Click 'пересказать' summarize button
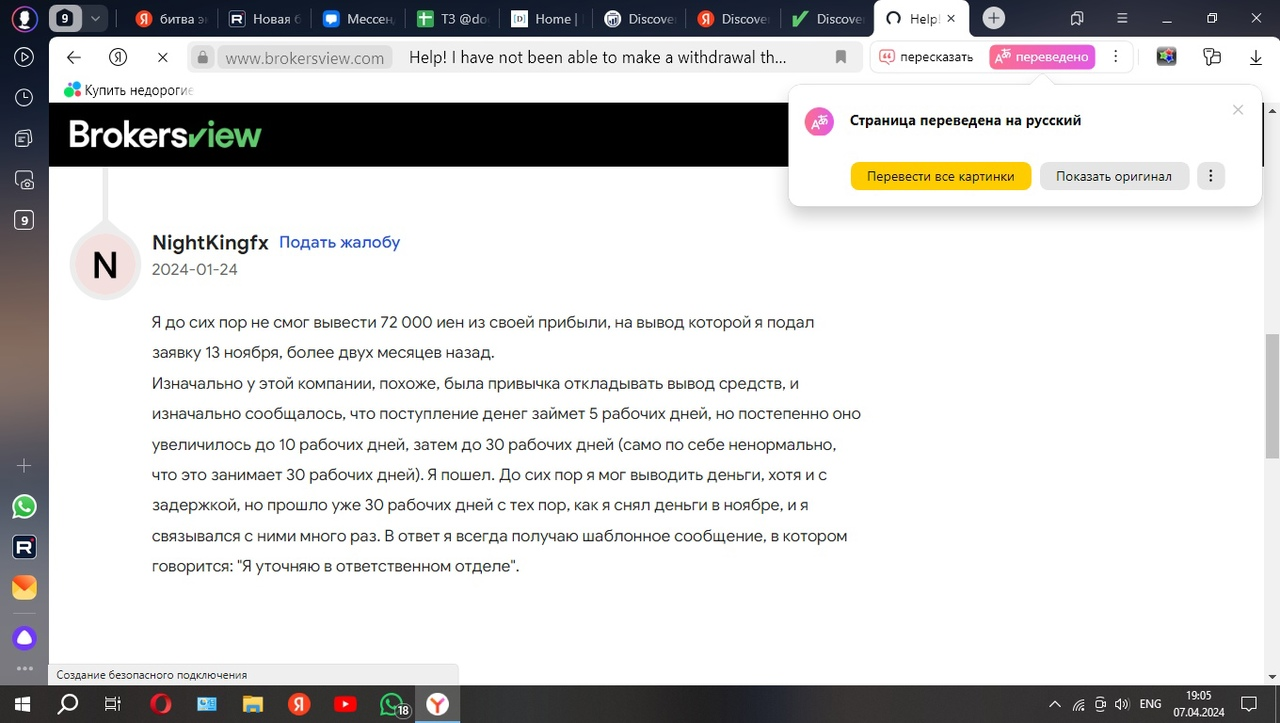 925,57
